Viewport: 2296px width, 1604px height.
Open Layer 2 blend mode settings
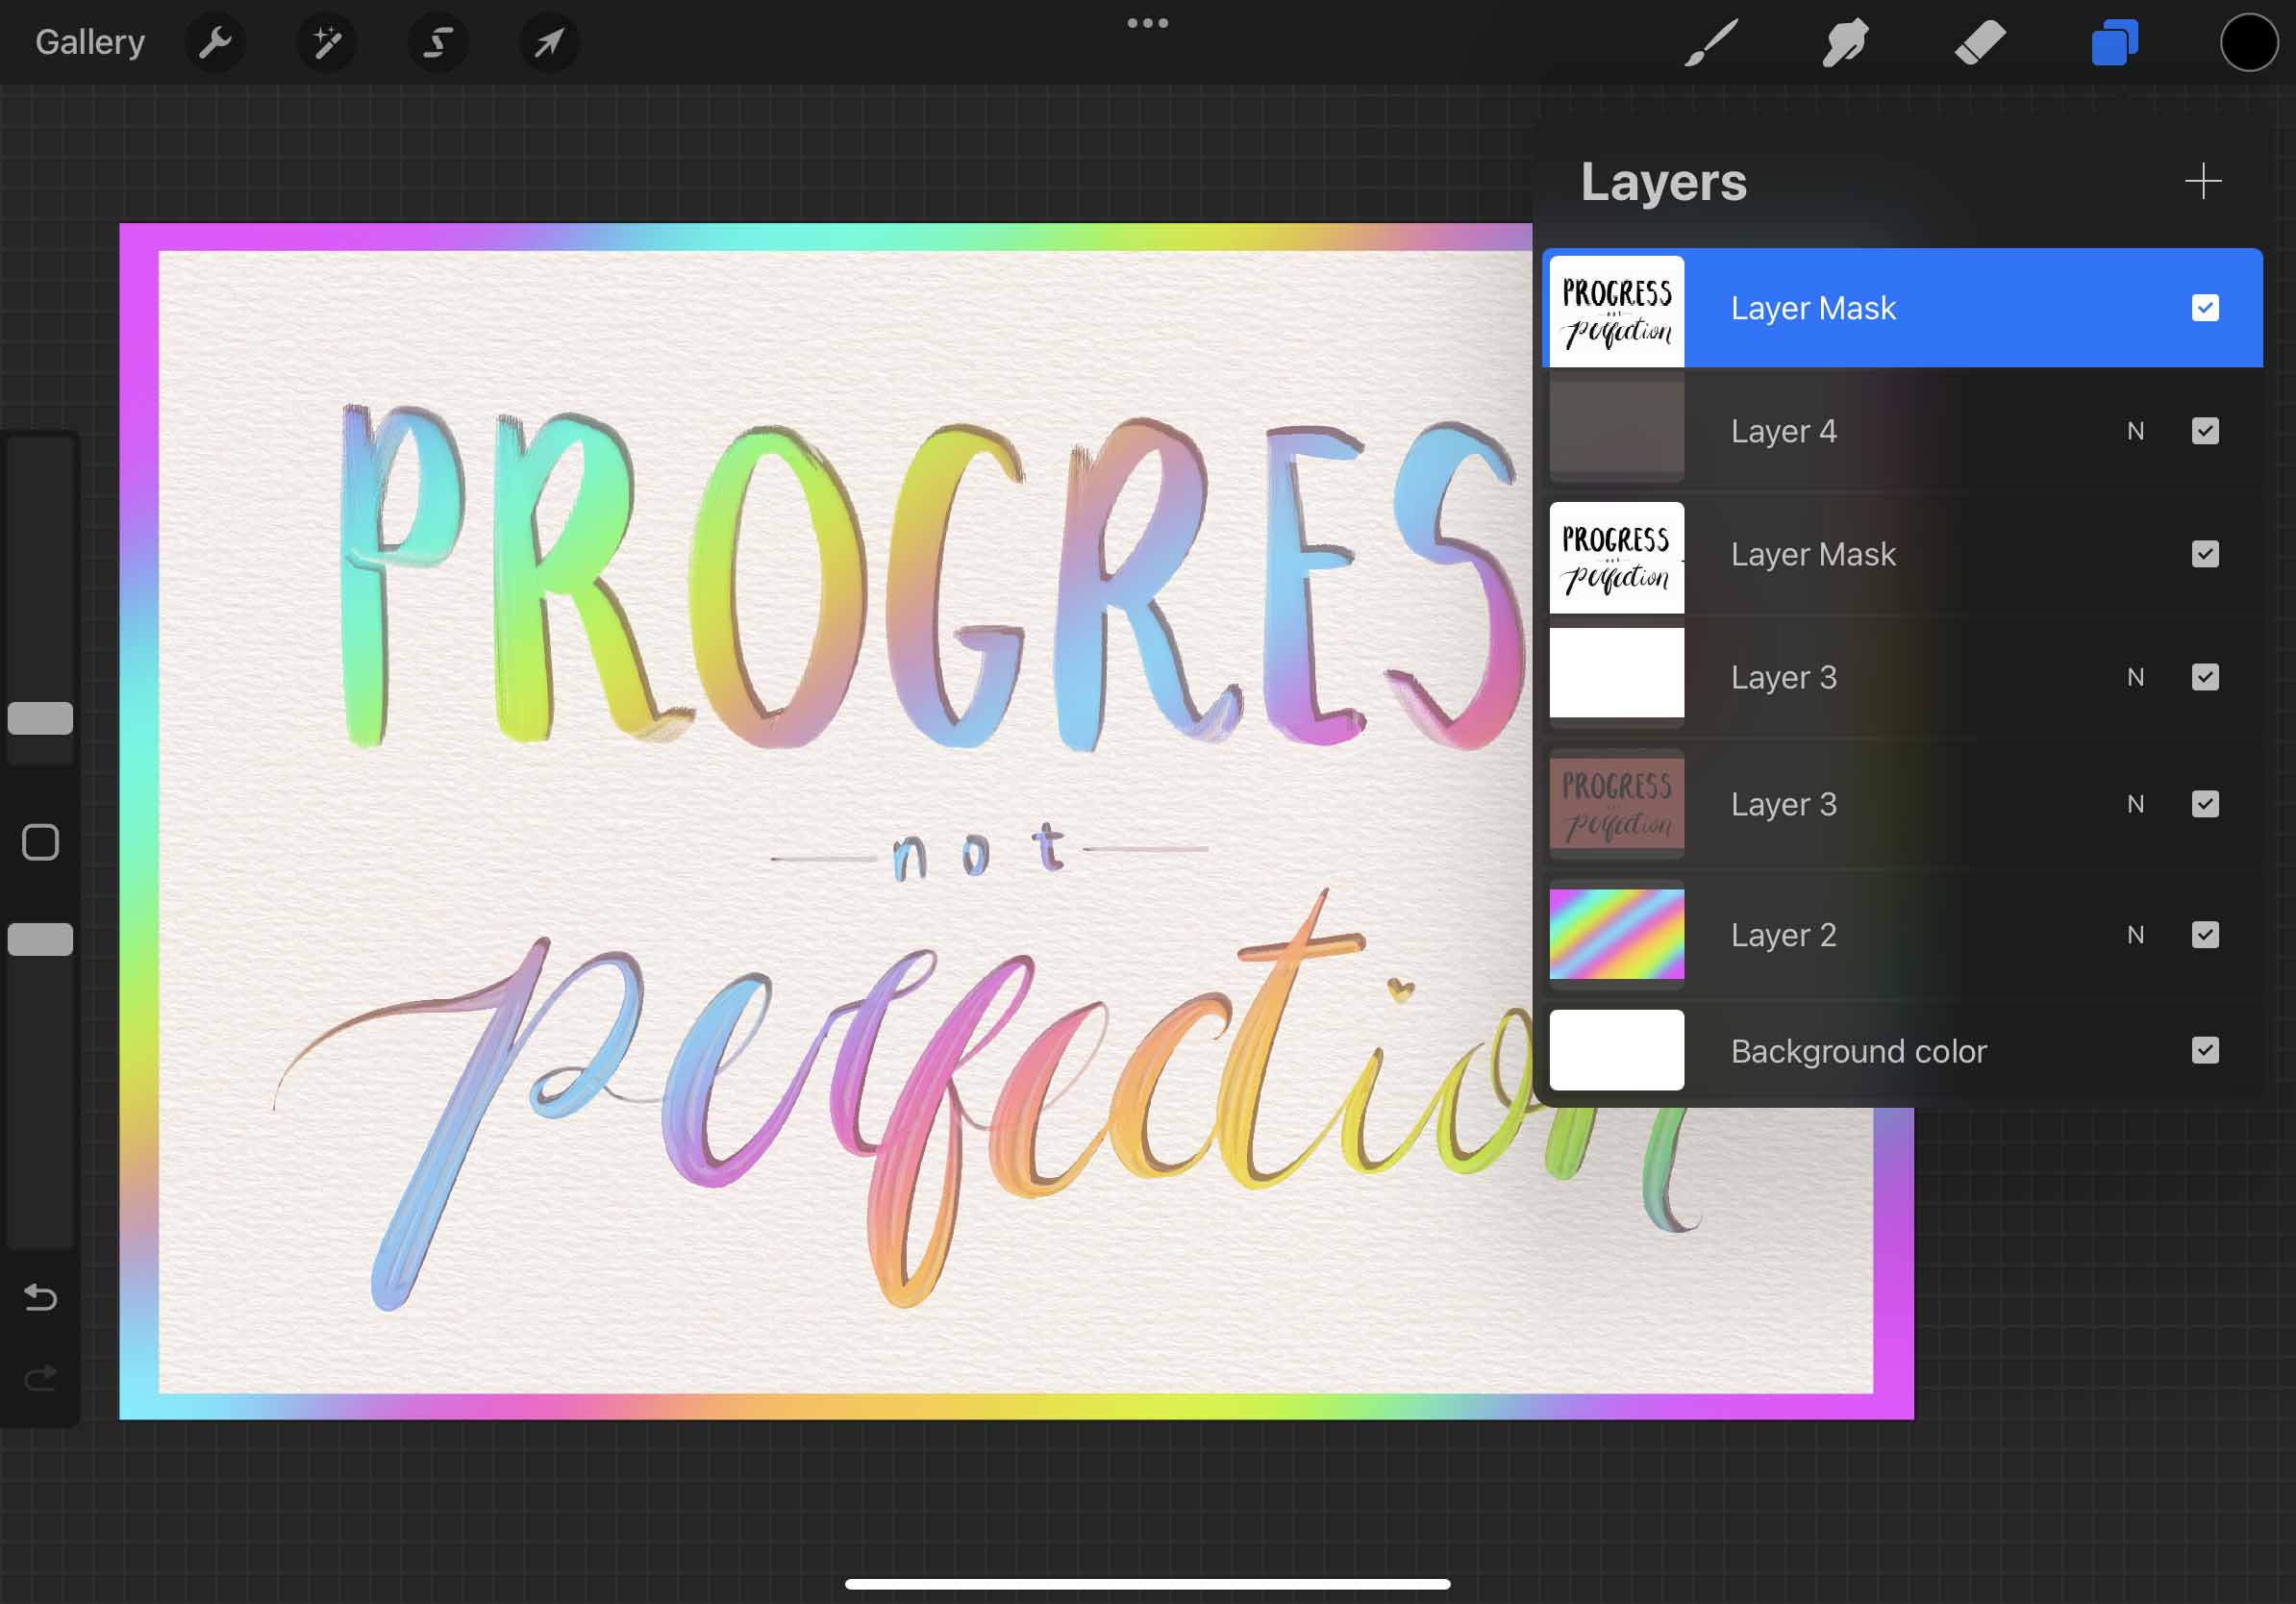click(x=2136, y=934)
